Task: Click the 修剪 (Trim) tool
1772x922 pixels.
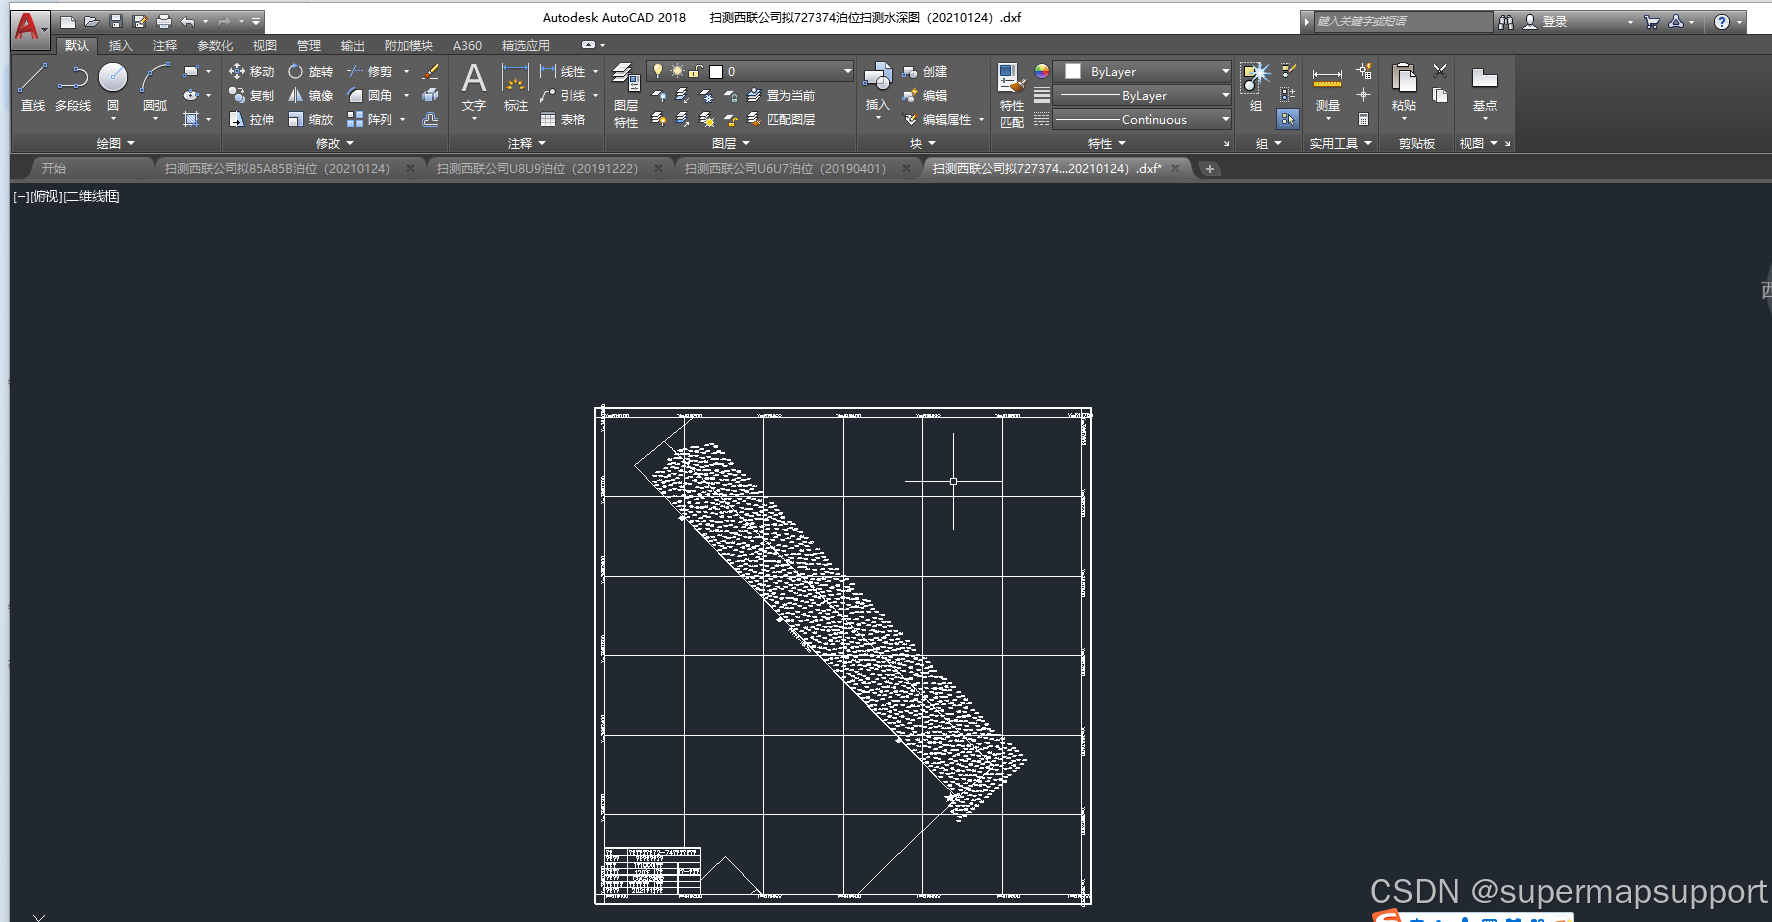Action: (369, 71)
